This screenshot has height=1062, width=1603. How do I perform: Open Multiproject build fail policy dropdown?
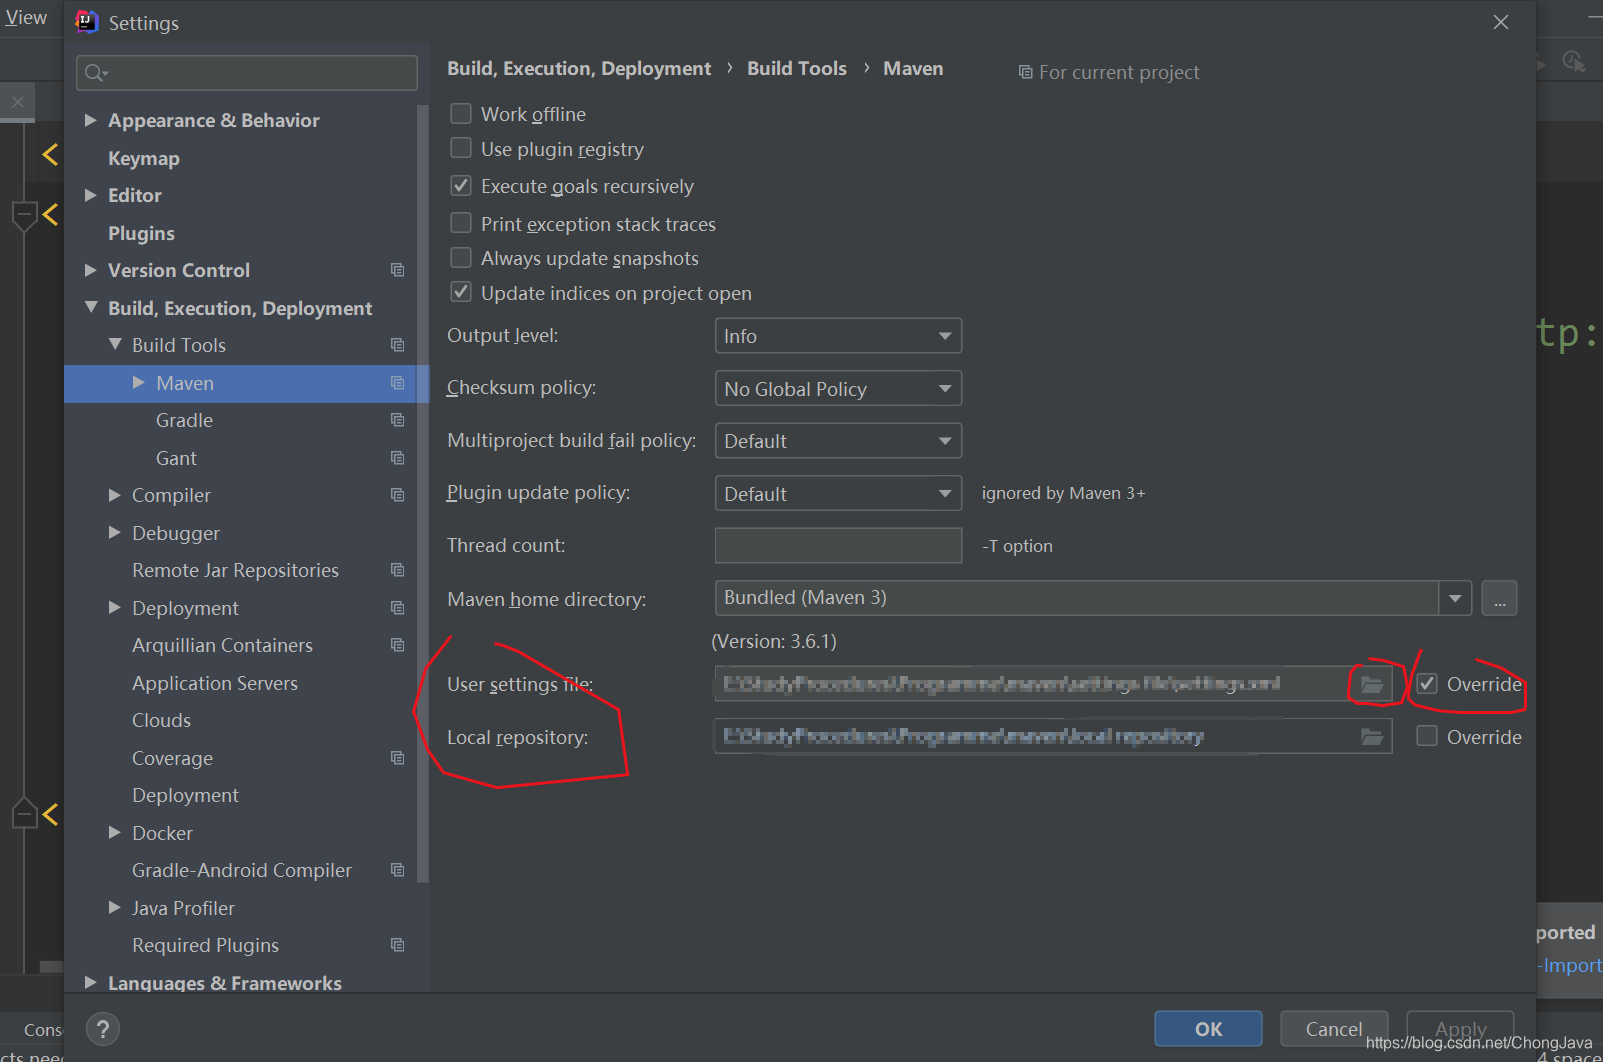838,441
